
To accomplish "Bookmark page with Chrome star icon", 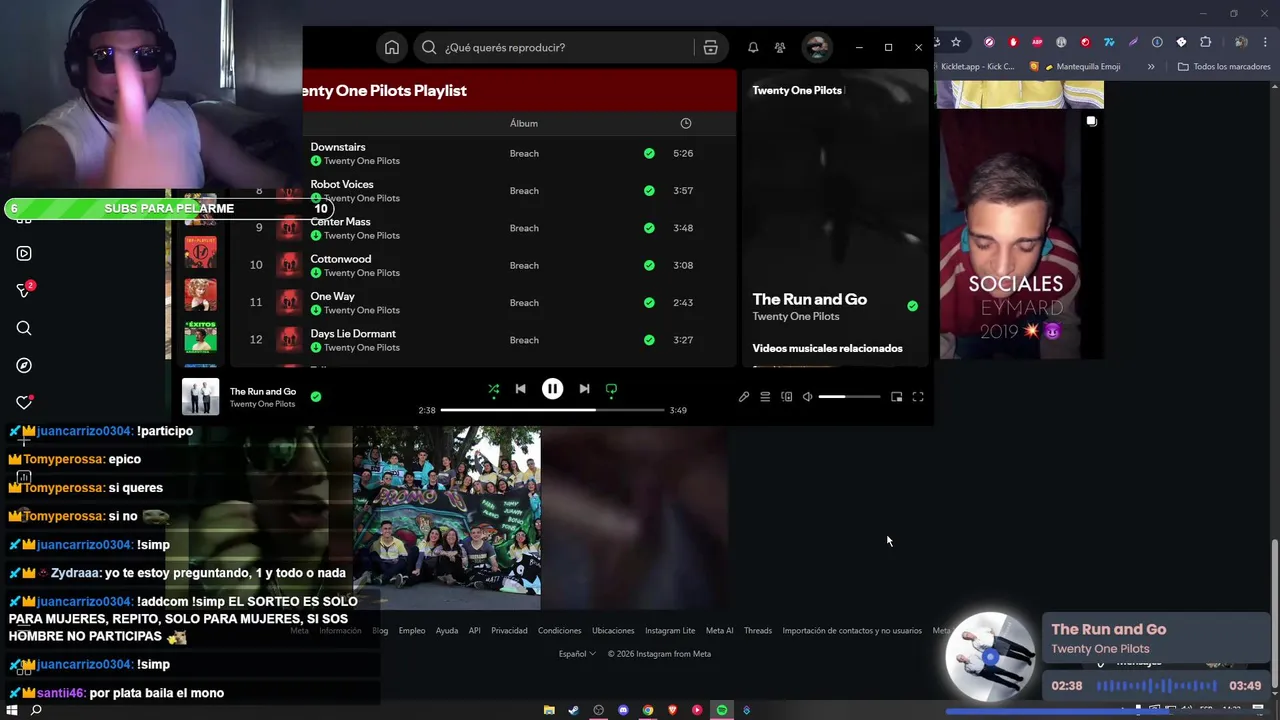I will pos(956,42).
